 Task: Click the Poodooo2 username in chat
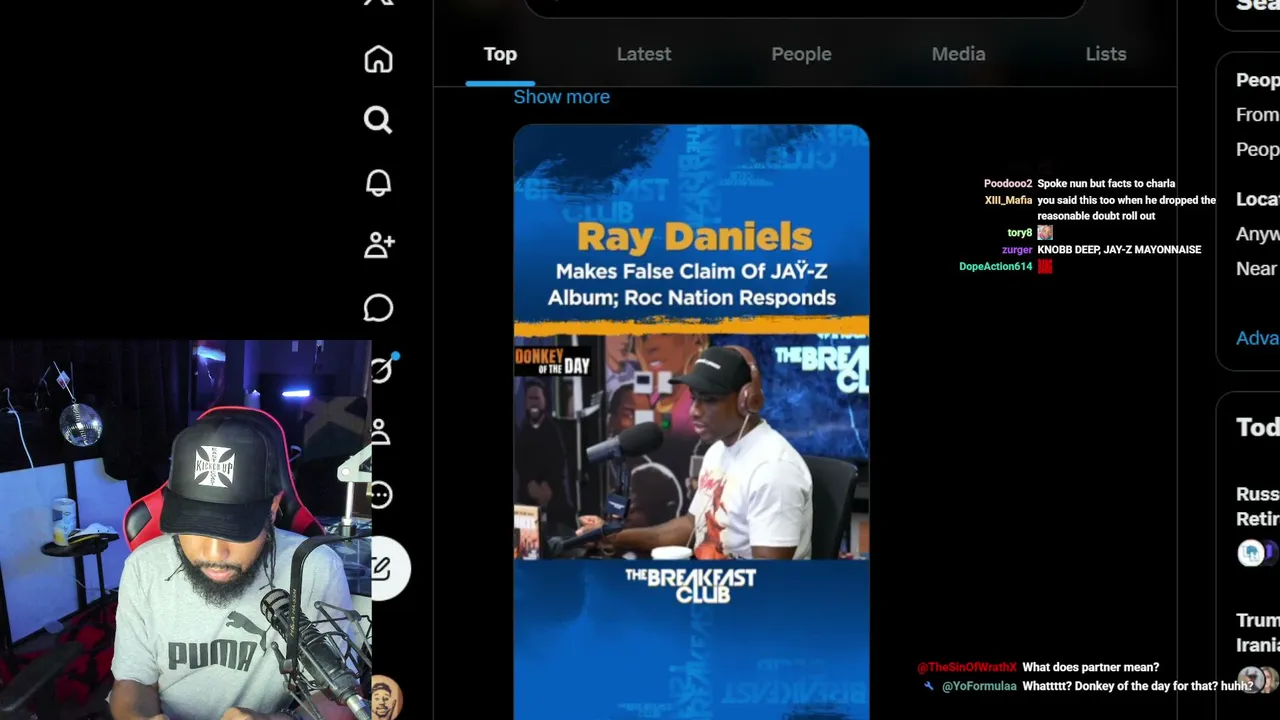pyautogui.click(x=1008, y=184)
